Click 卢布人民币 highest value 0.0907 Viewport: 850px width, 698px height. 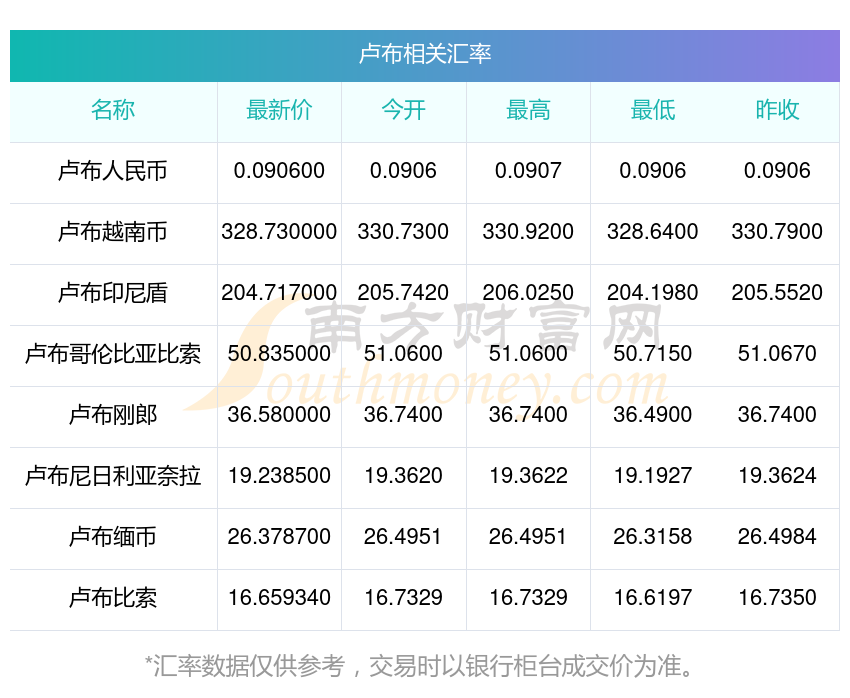[528, 171]
